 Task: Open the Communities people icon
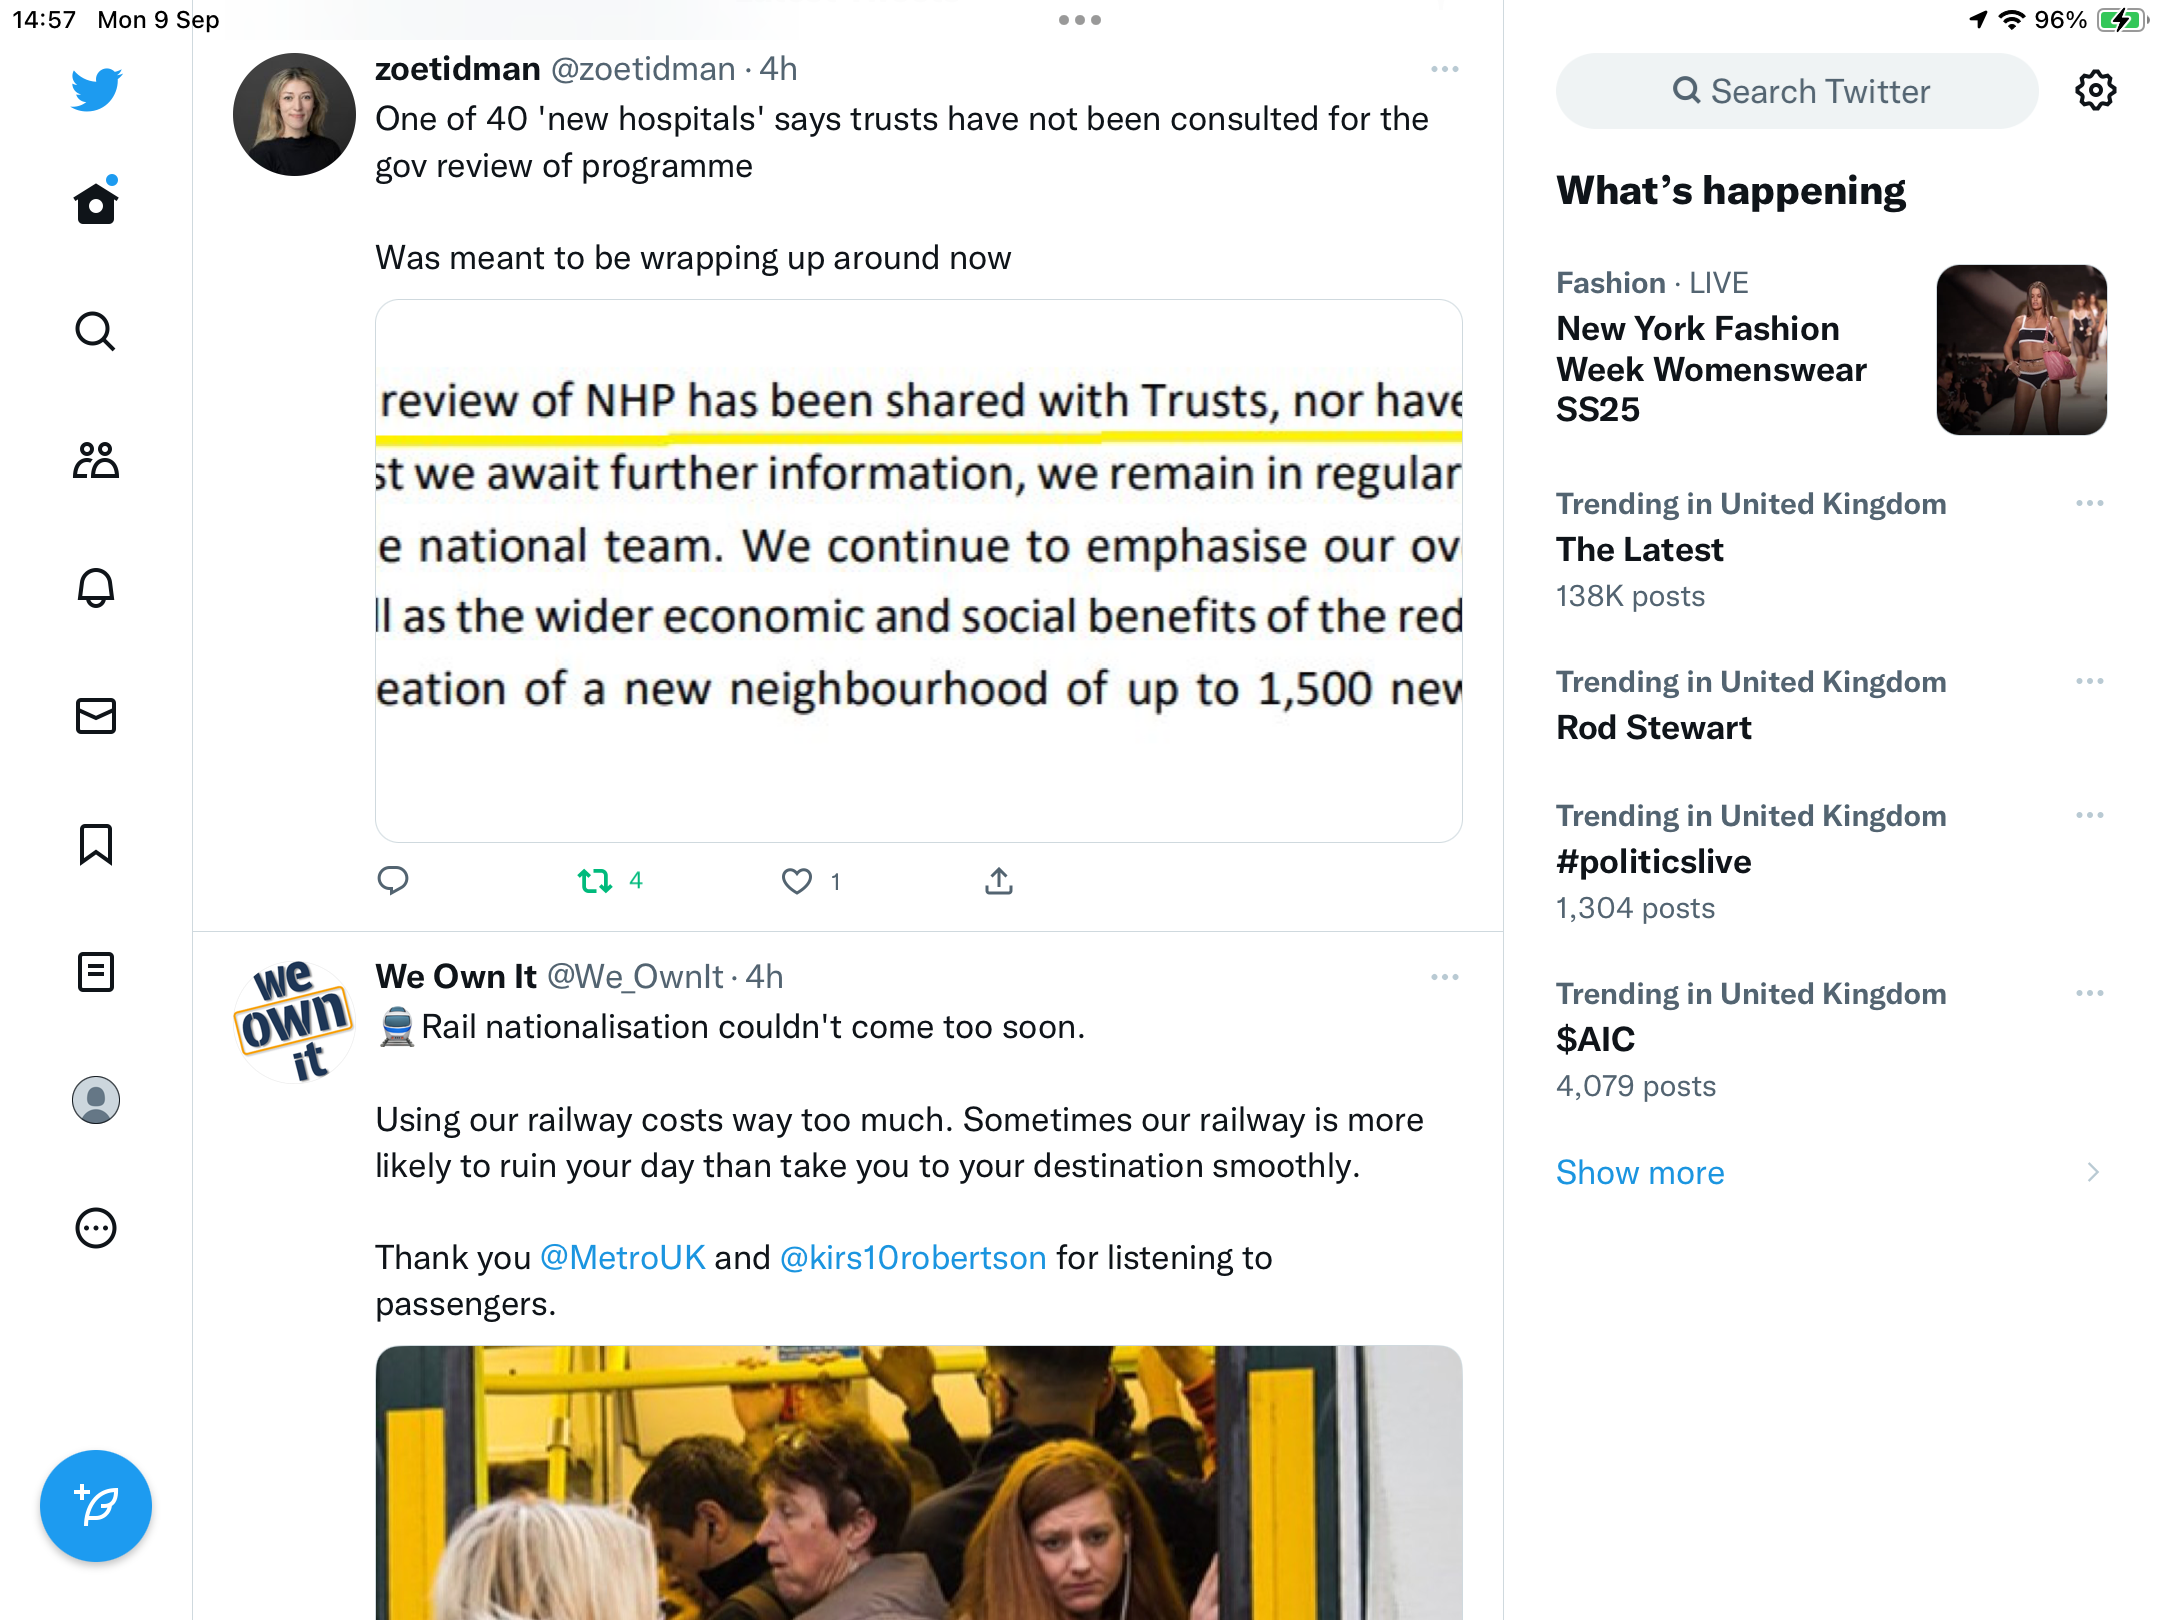96,460
